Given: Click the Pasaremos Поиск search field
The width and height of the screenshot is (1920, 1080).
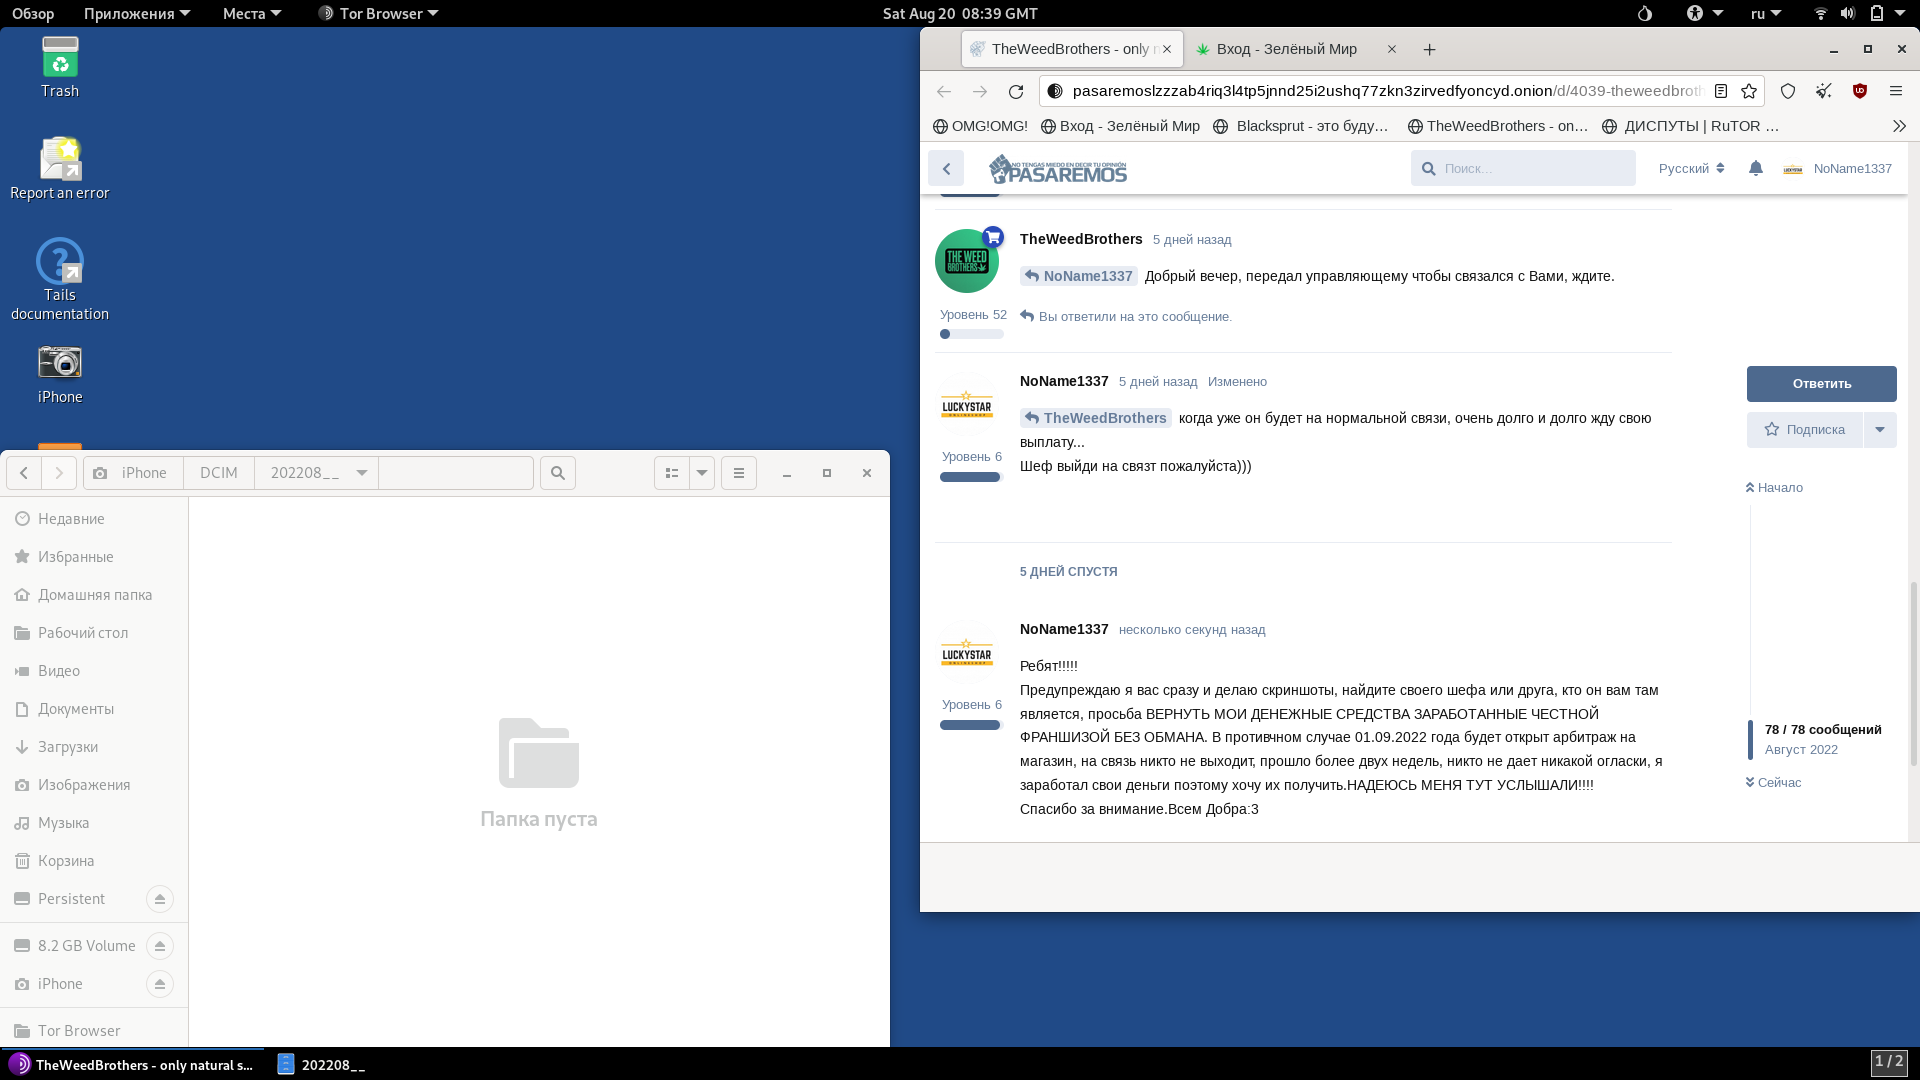Looking at the screenshot, I should [1523, 168].
